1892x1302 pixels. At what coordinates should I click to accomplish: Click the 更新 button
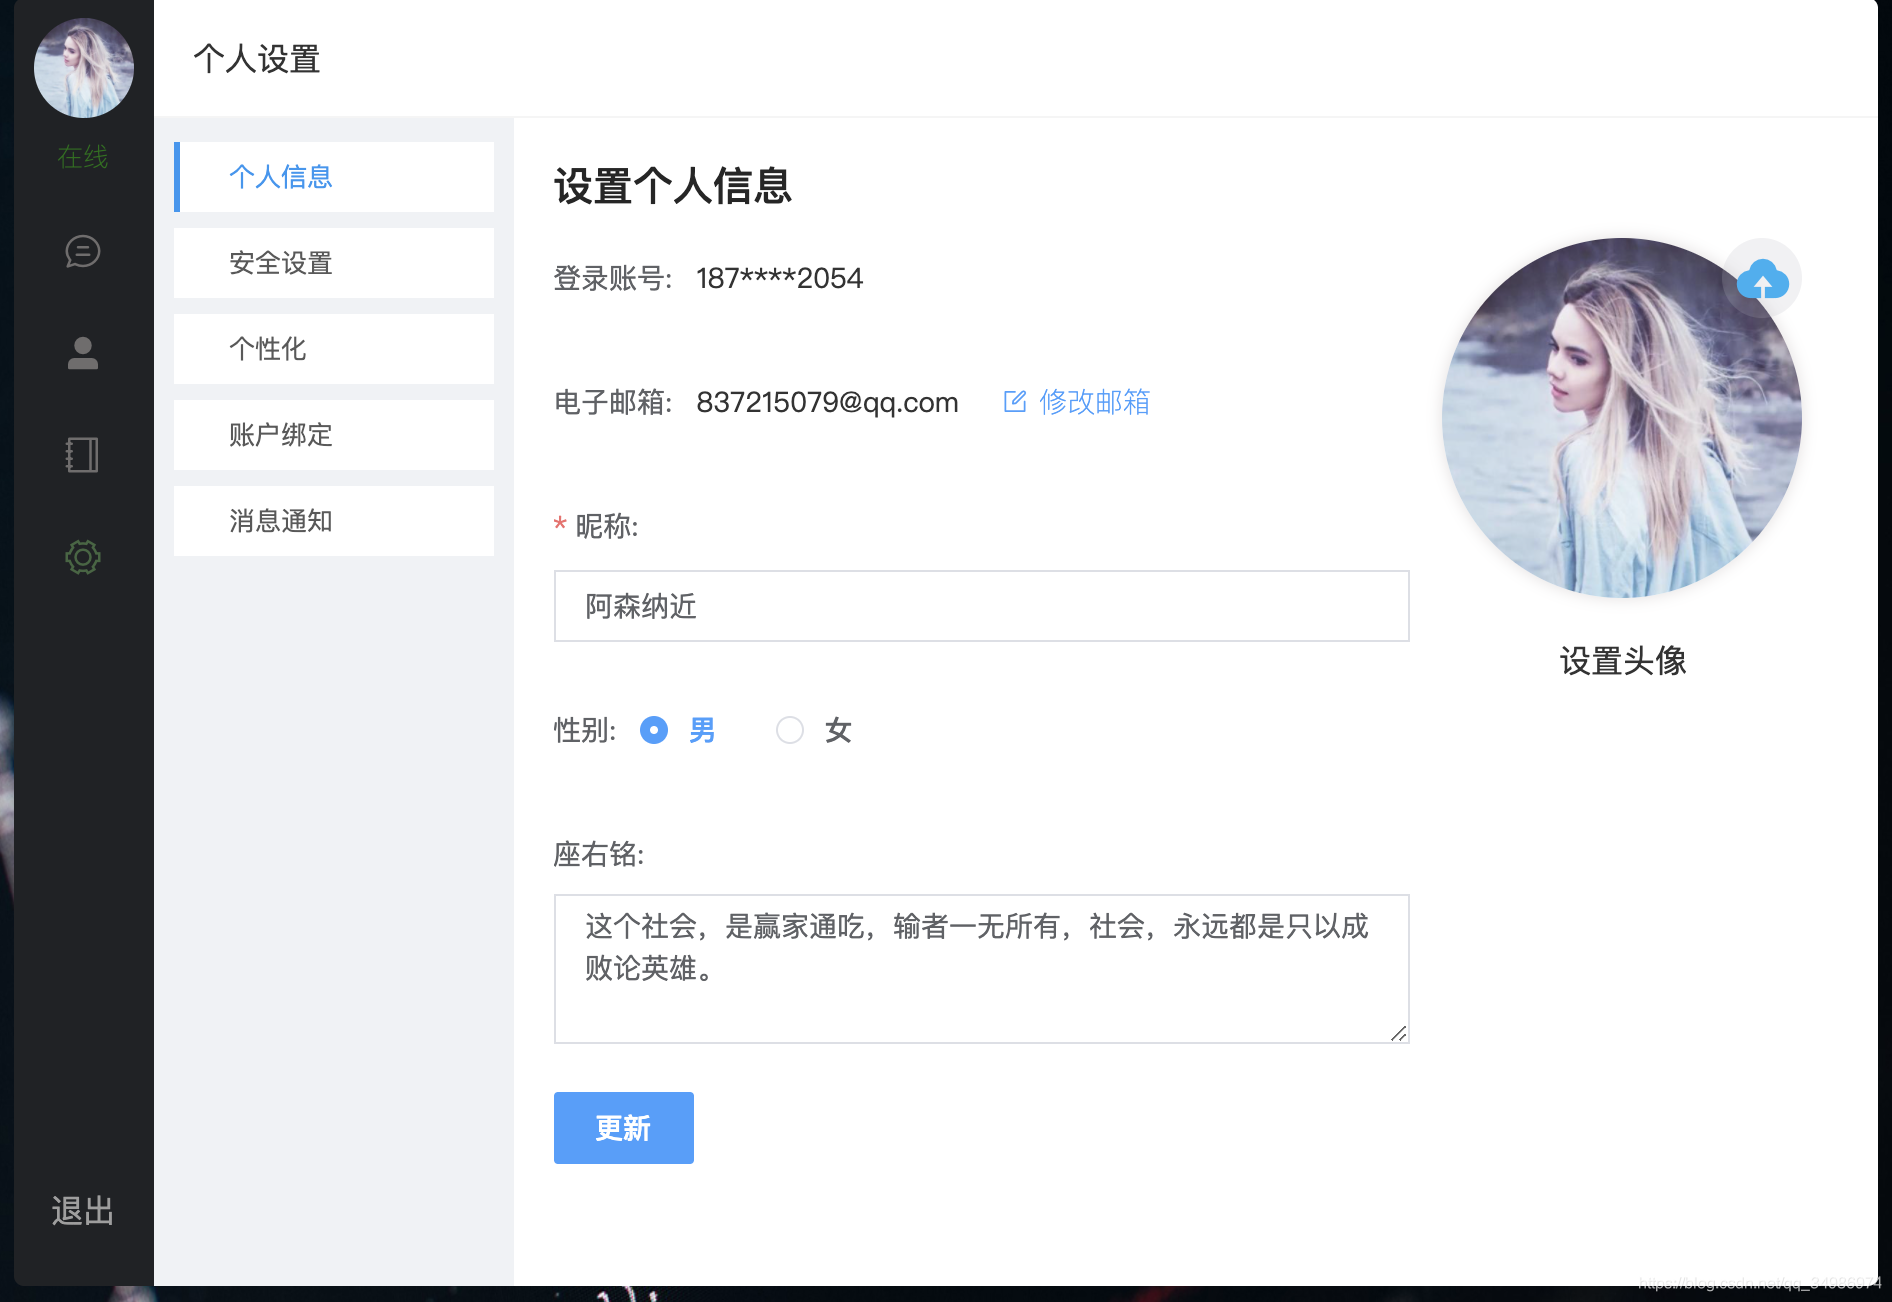pyautogui.click(x=624, y=1128)
